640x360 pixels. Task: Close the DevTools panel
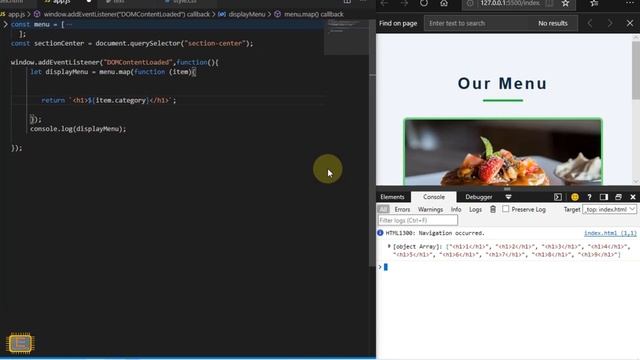click(633, 197)
